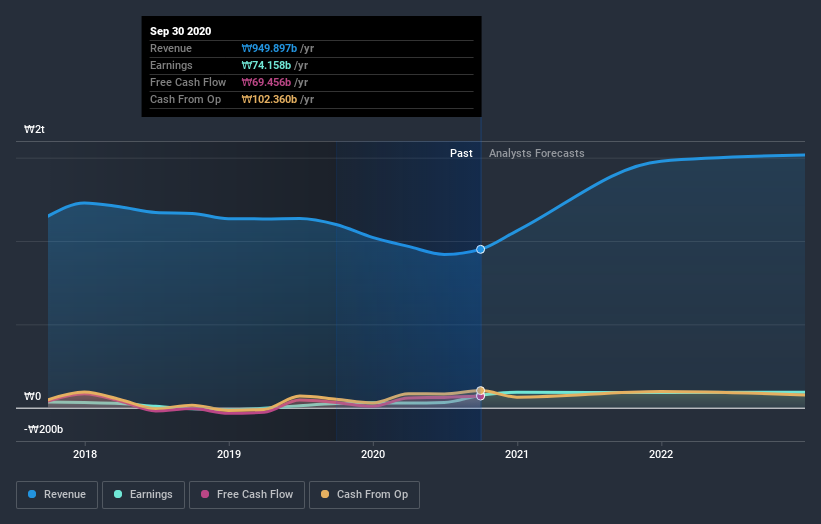Click the Past label on chart
This screenshot has height=524, width=821.
[461, 153]
